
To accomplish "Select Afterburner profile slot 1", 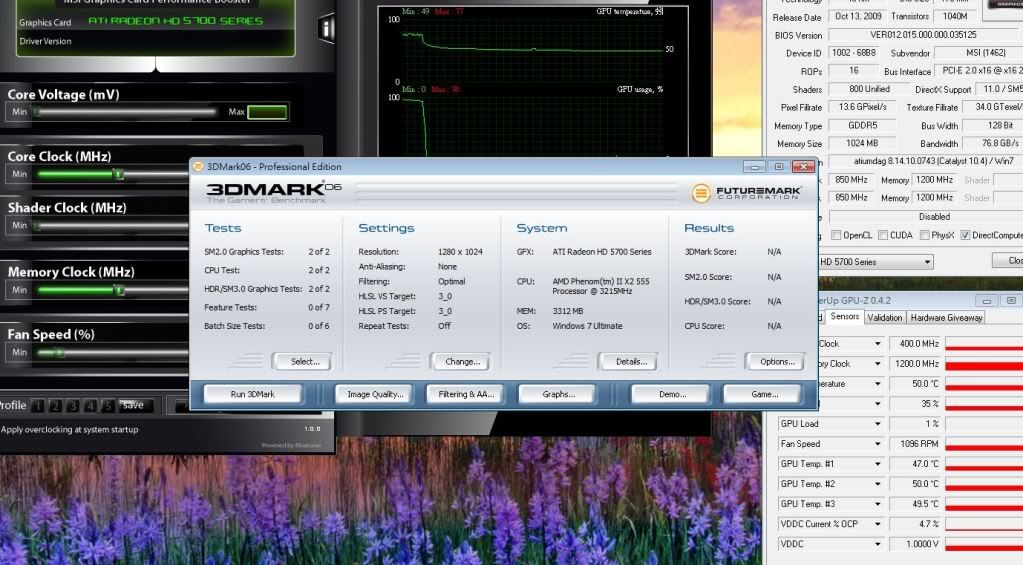I will tap(38, 406).
